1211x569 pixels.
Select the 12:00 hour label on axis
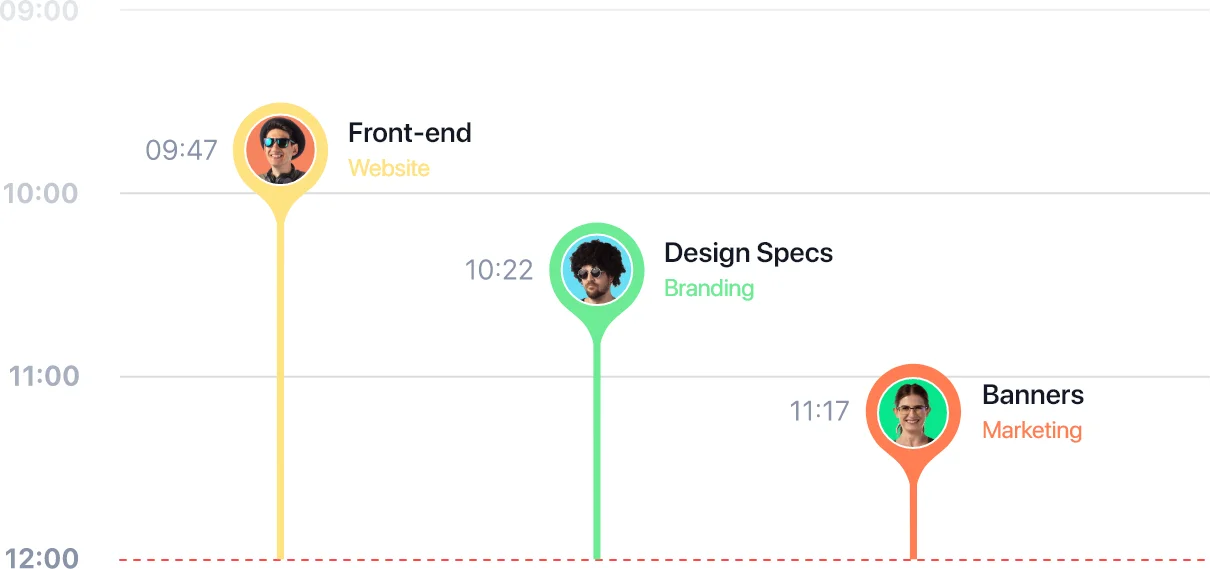click(x=42, y=559)
